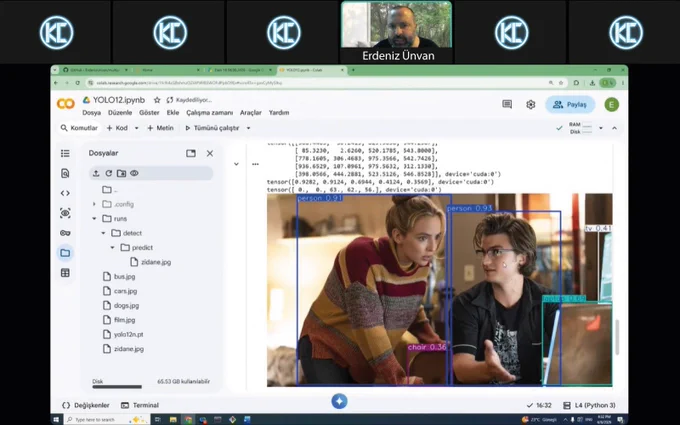Open the Dosya menu

tap(92, 112)
